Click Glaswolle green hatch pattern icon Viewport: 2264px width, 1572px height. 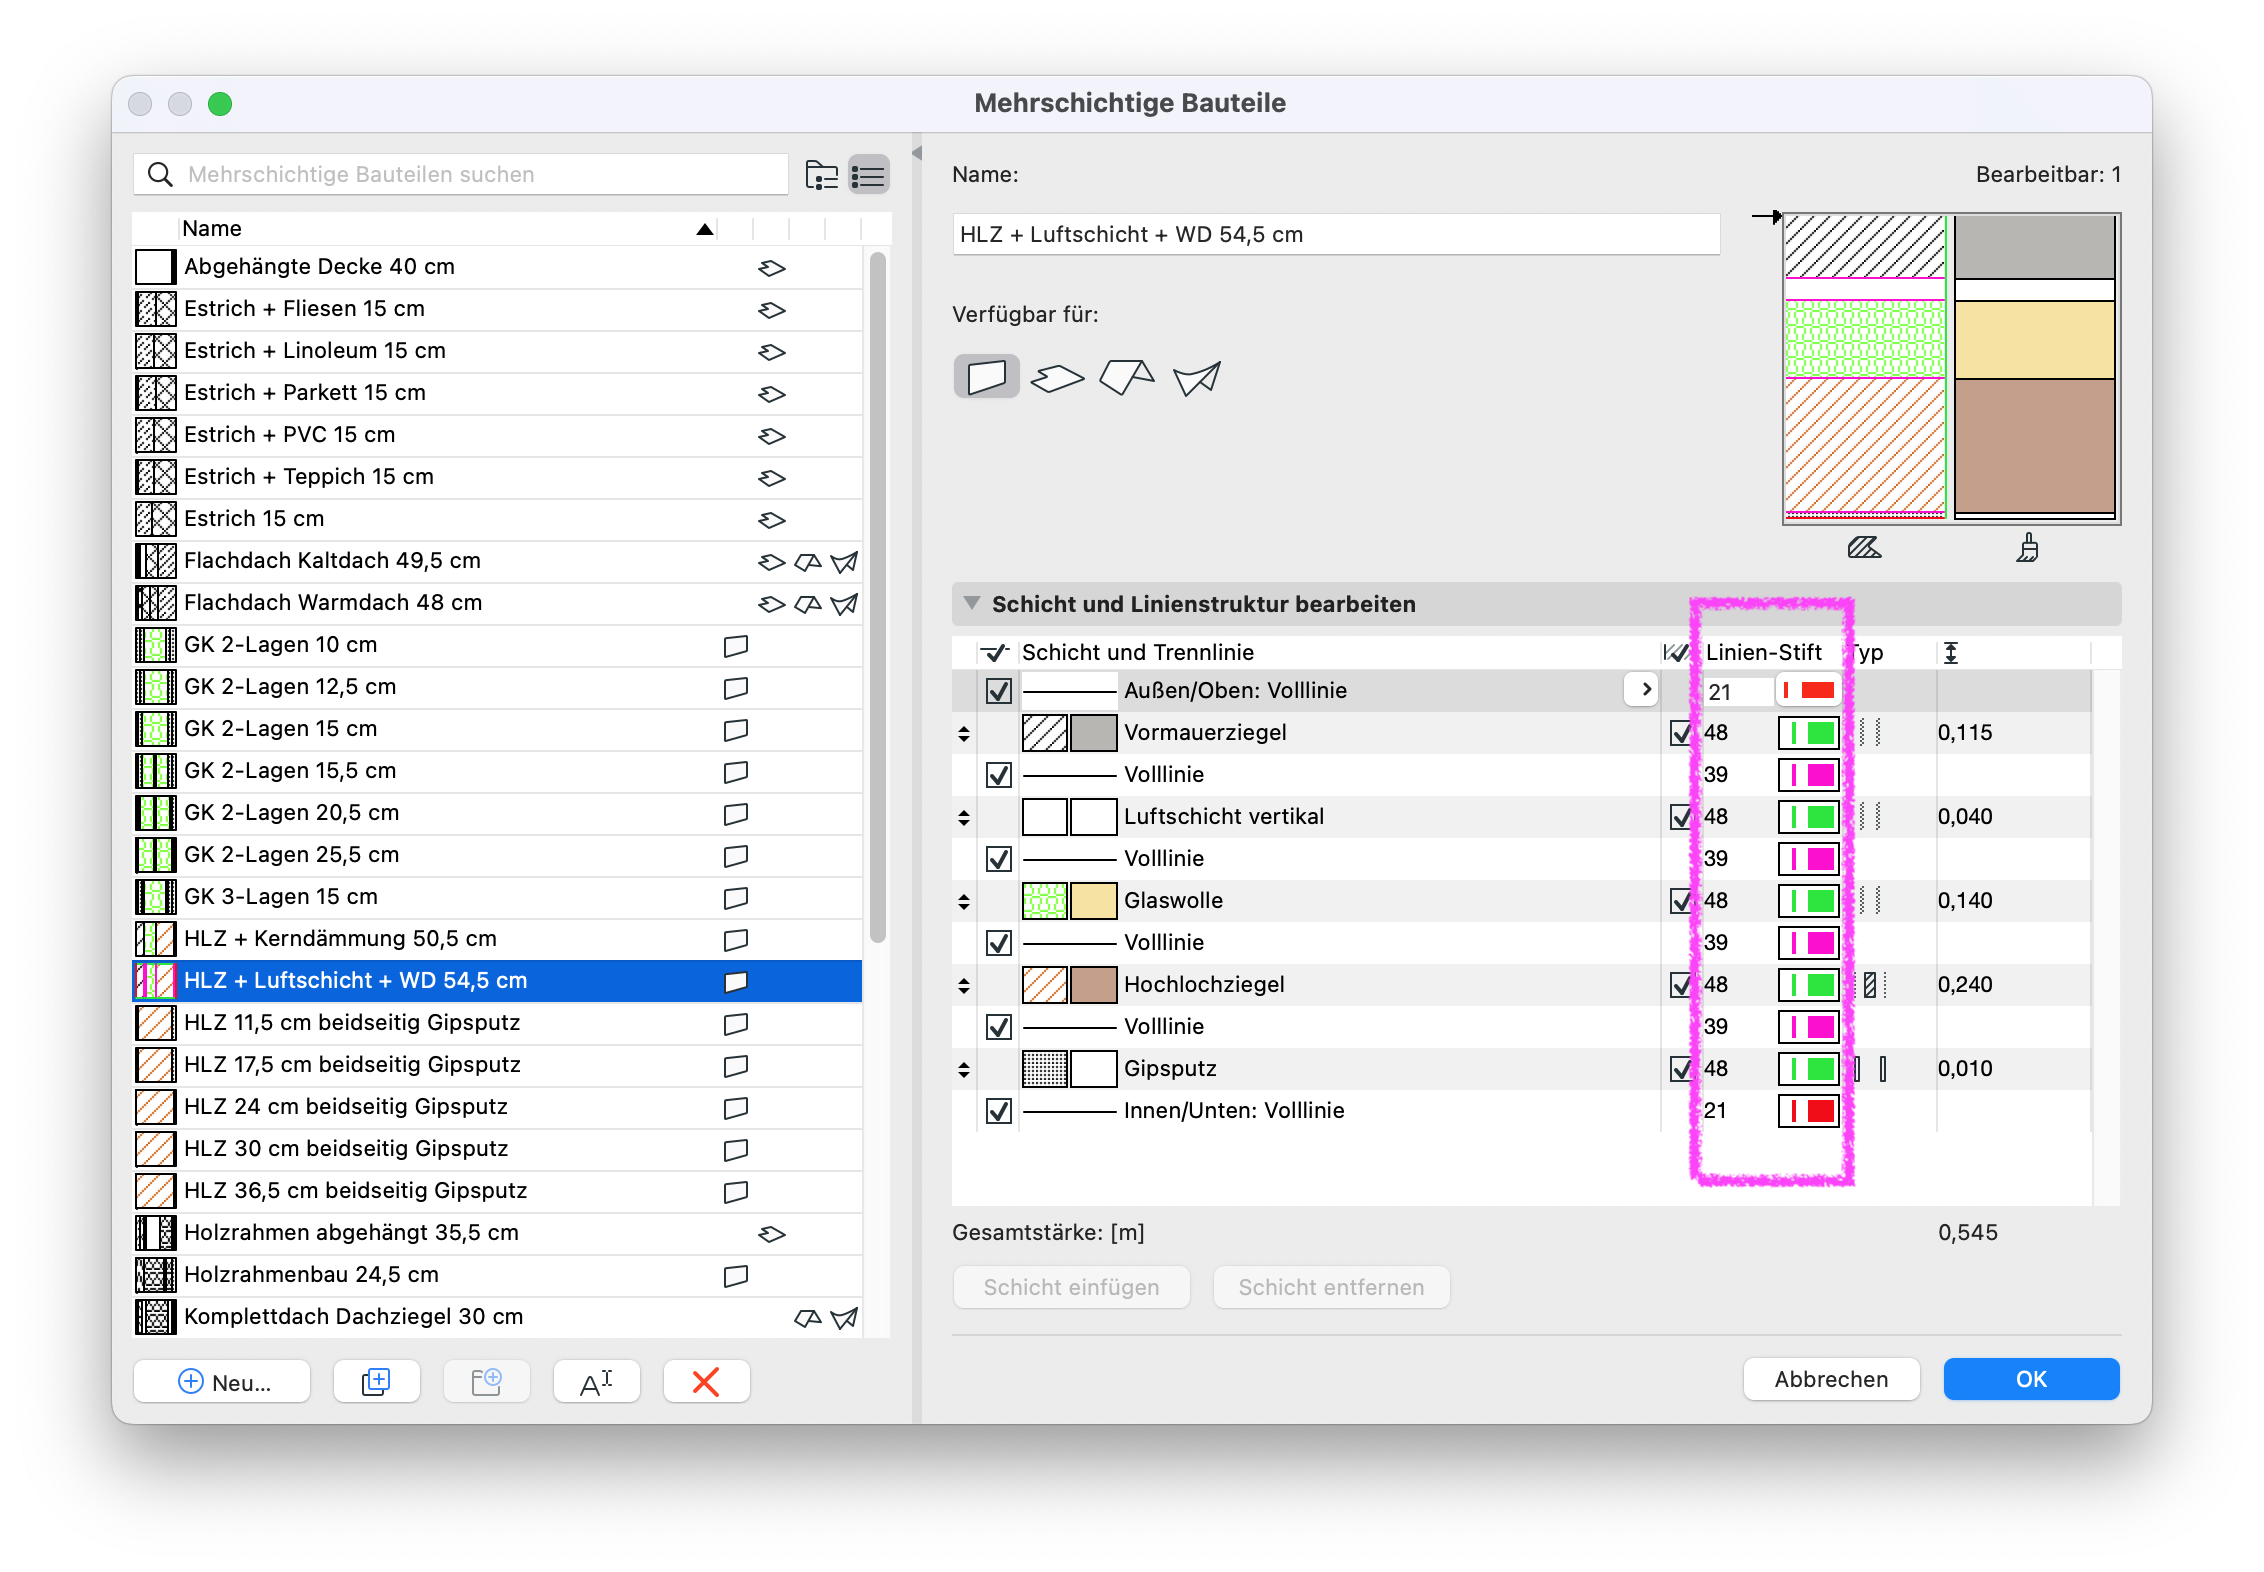[x=1044, y=901]
